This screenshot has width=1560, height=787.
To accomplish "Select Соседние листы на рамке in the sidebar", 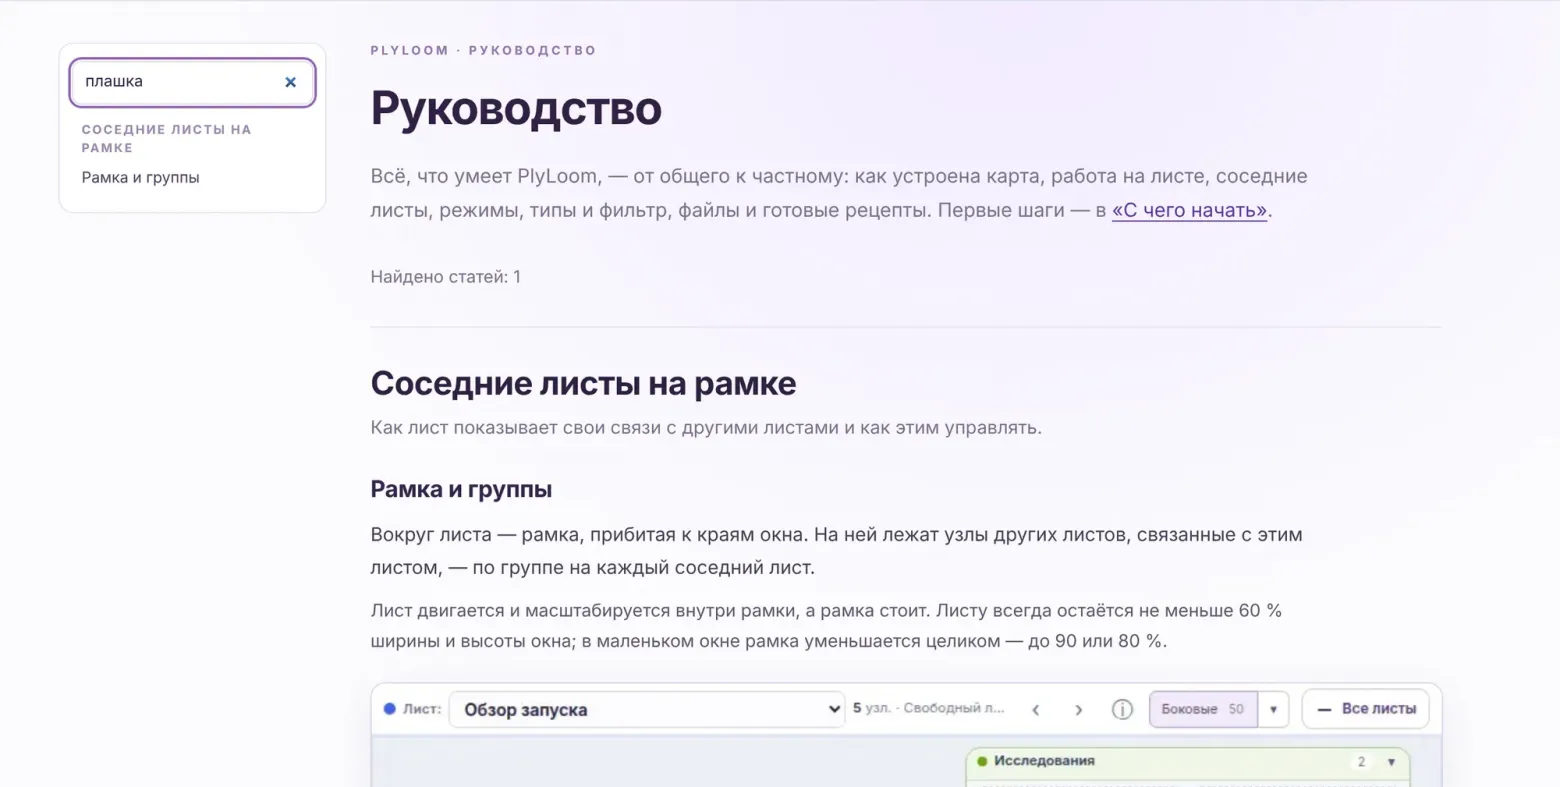I will pyautogui.click(x=166, y=138).
